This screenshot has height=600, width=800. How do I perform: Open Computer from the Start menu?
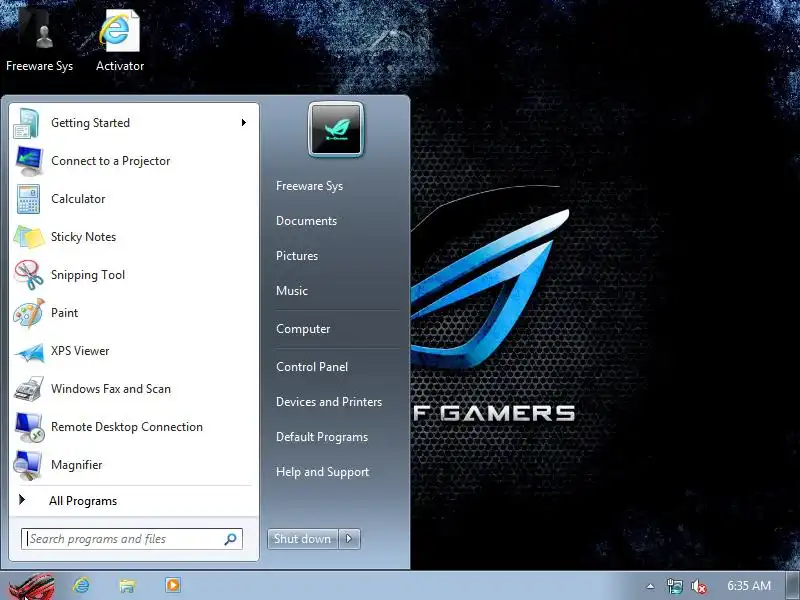click(303, 329)
